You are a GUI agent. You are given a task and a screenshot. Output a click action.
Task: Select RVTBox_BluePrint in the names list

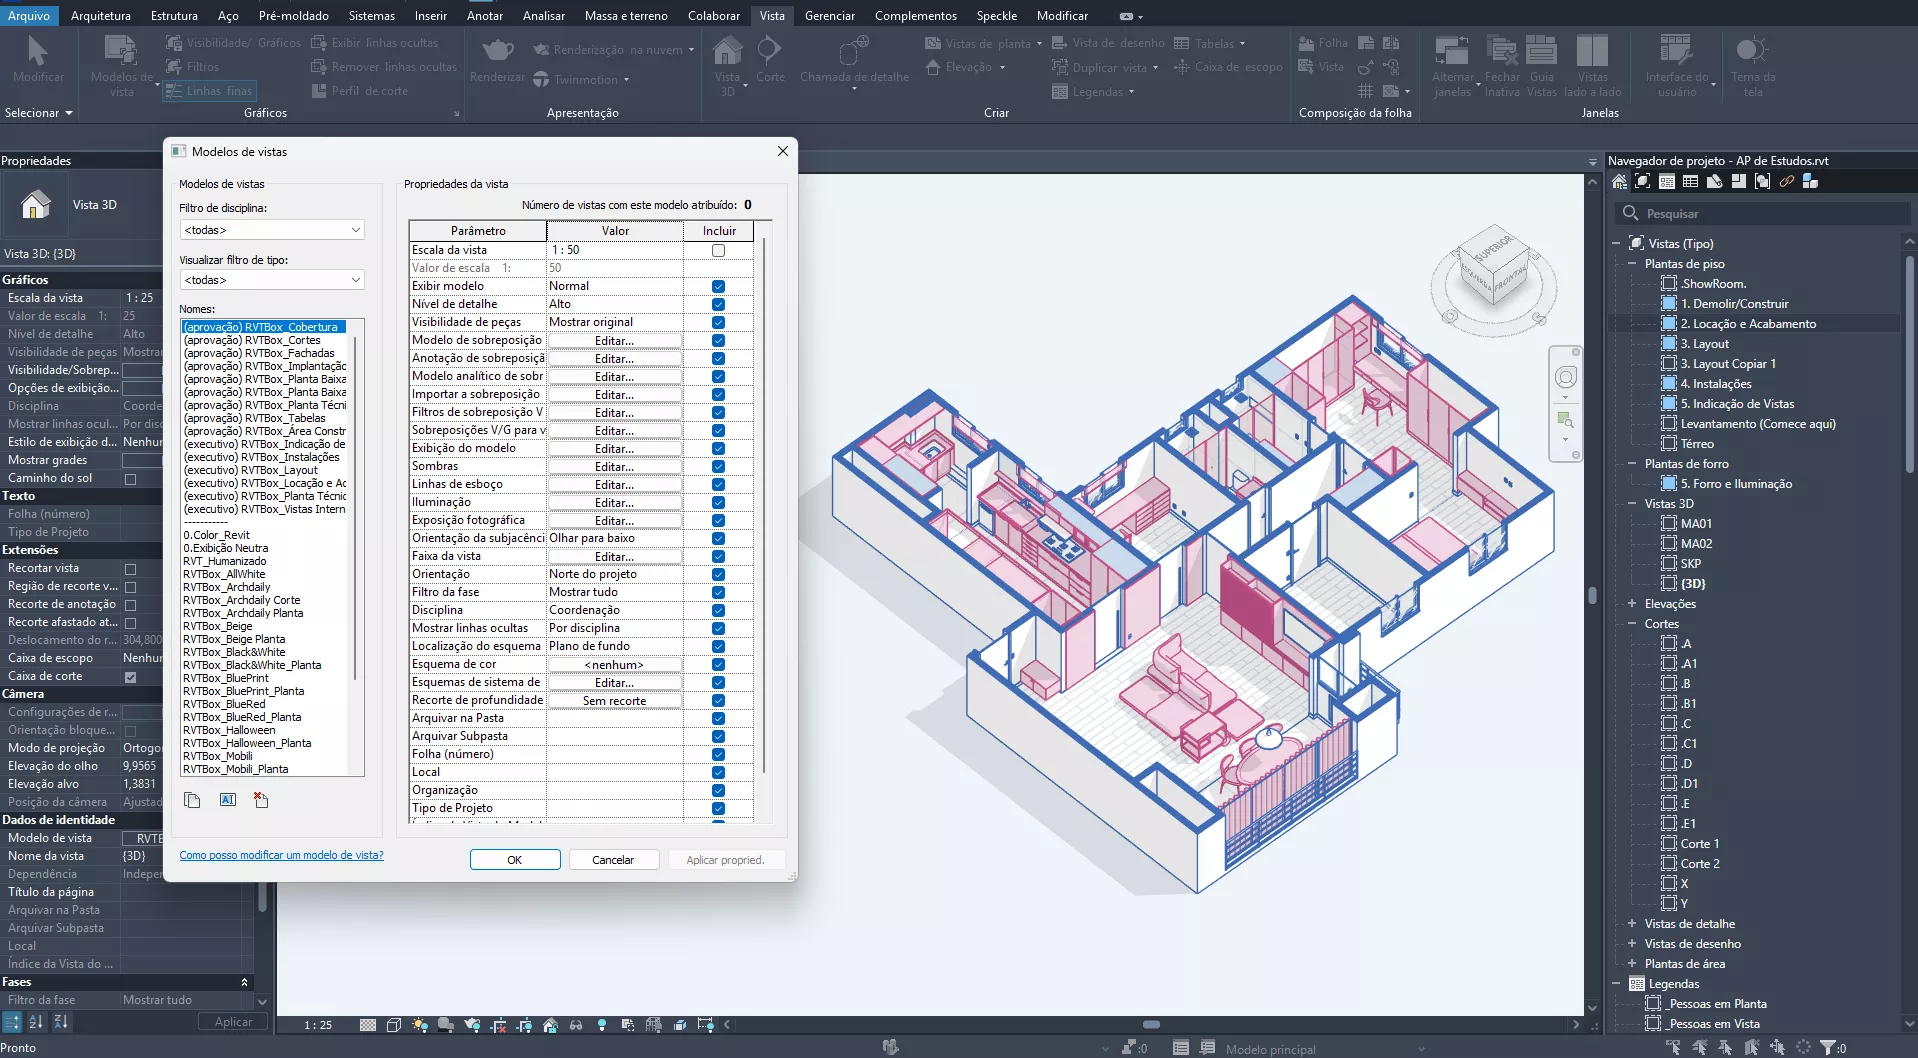226,678
